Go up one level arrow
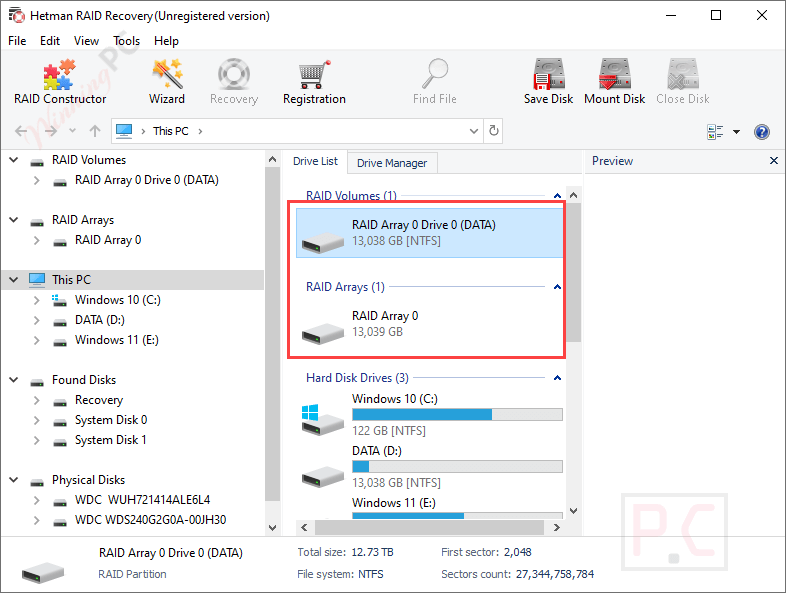The image size is (786, 593). pyautogui.click(x=95, y=131)
